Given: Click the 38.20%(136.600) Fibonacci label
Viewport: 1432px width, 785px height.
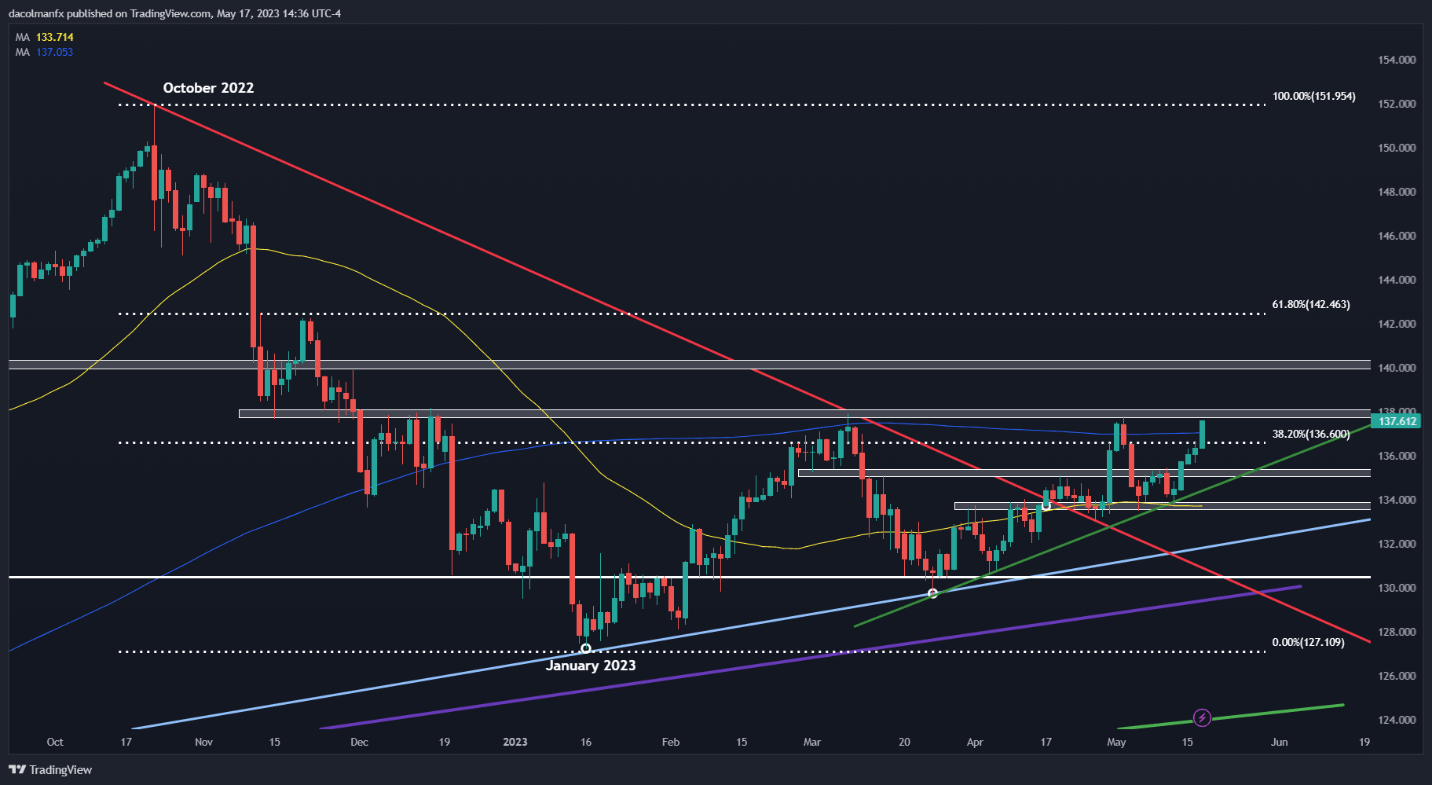Looking at the screenshot, I should (1311, 434).
